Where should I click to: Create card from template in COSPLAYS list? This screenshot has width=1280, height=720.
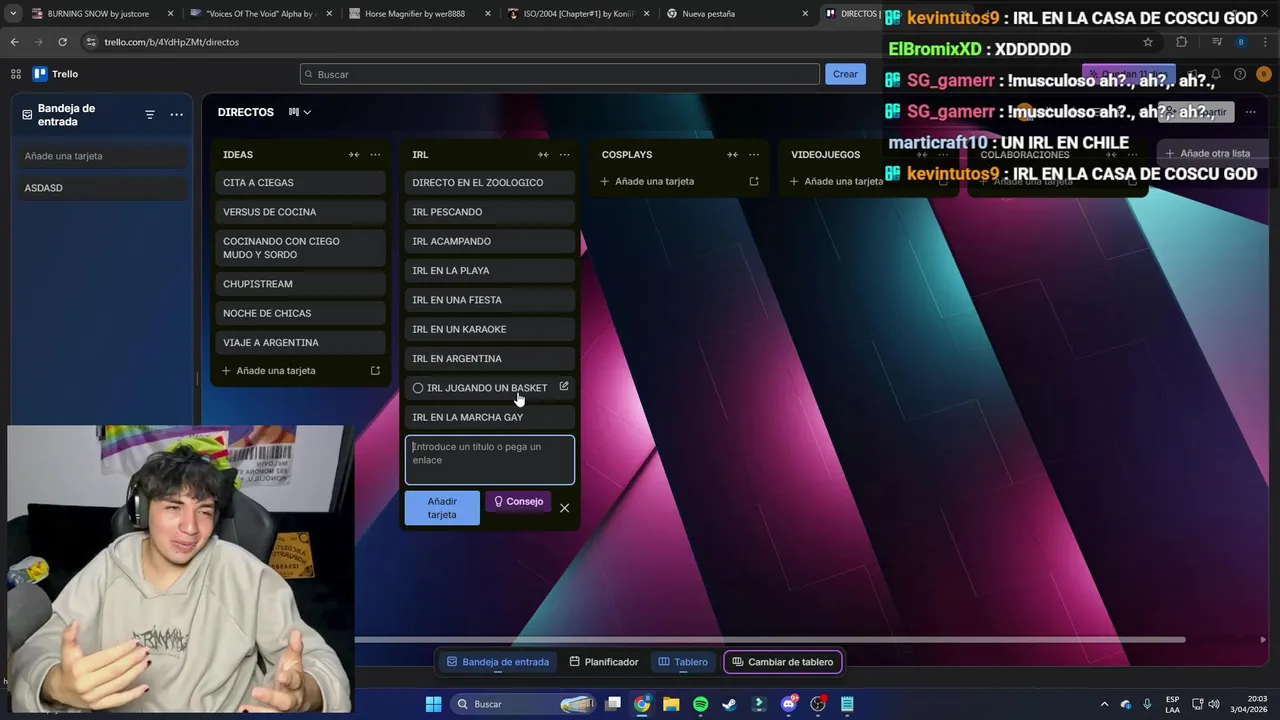tap(754, 181)
